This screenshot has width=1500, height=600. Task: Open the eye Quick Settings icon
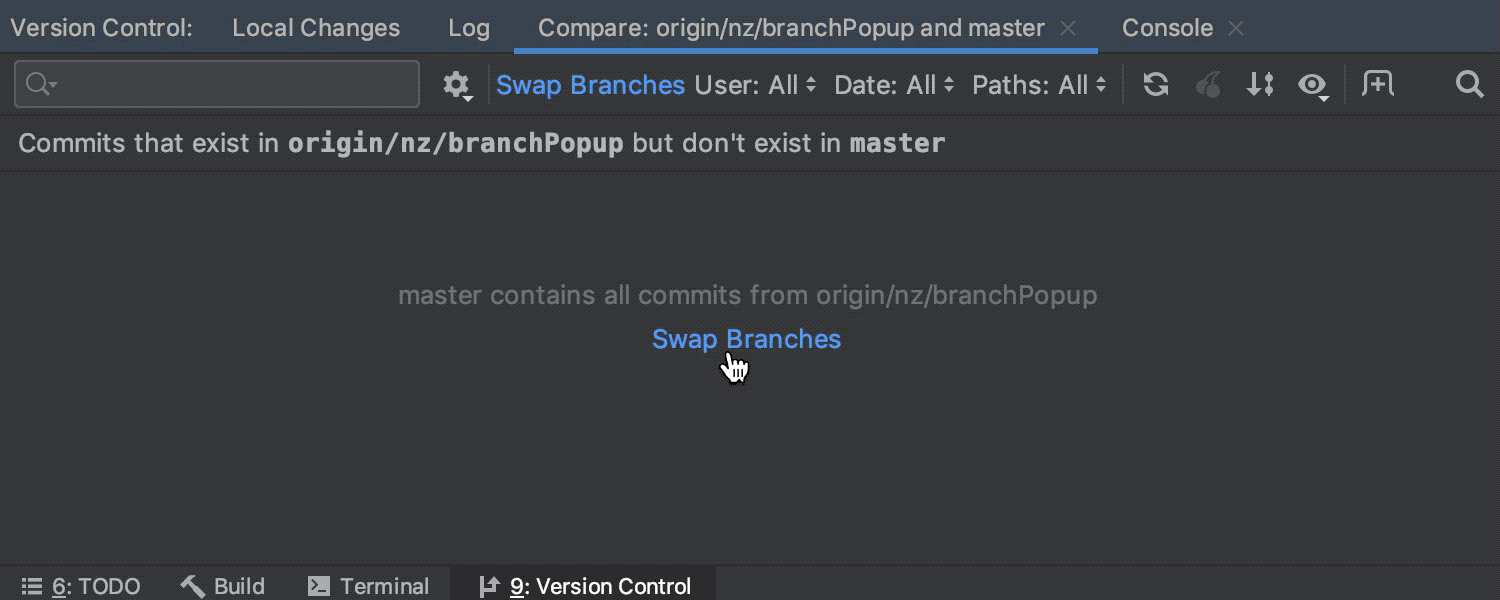point(1313,86)
